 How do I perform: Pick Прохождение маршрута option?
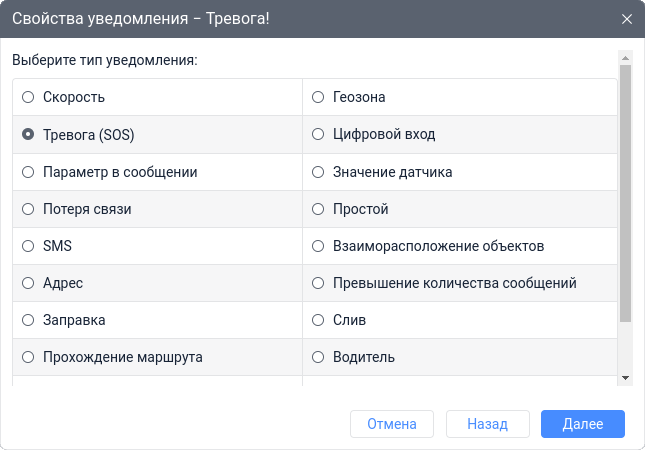tap(28, 357)
